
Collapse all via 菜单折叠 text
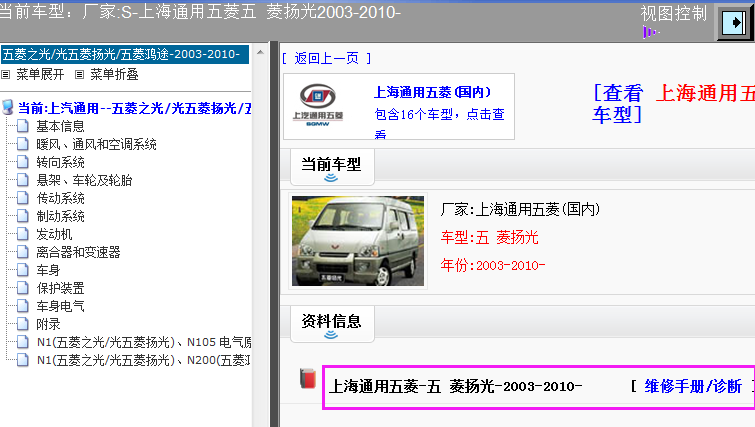tap(114, 75)
